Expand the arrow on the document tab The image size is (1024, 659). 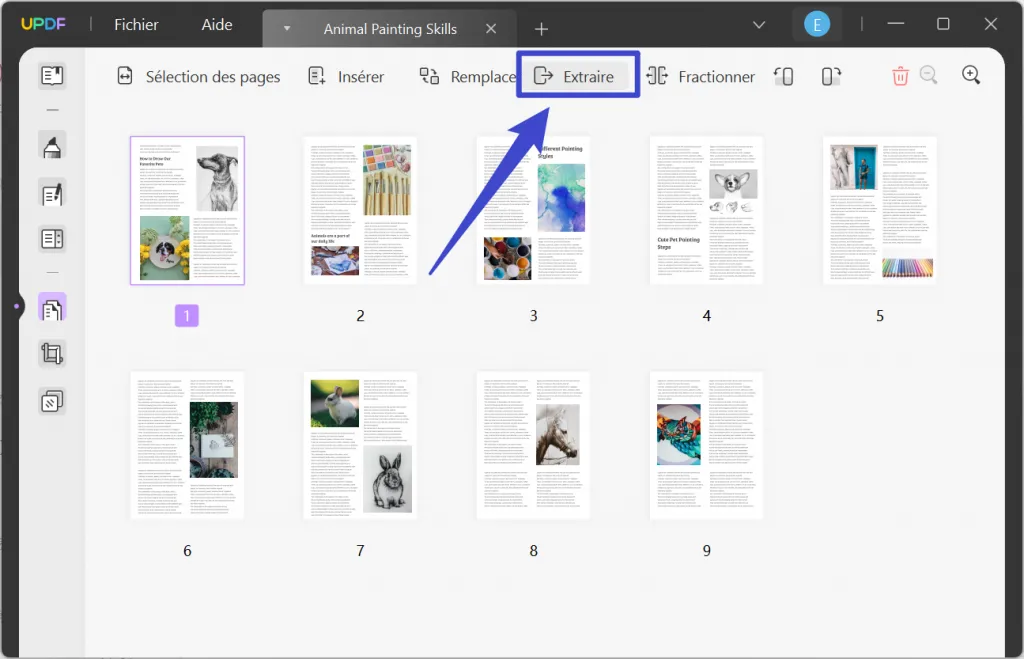click(x=287, y=29)
